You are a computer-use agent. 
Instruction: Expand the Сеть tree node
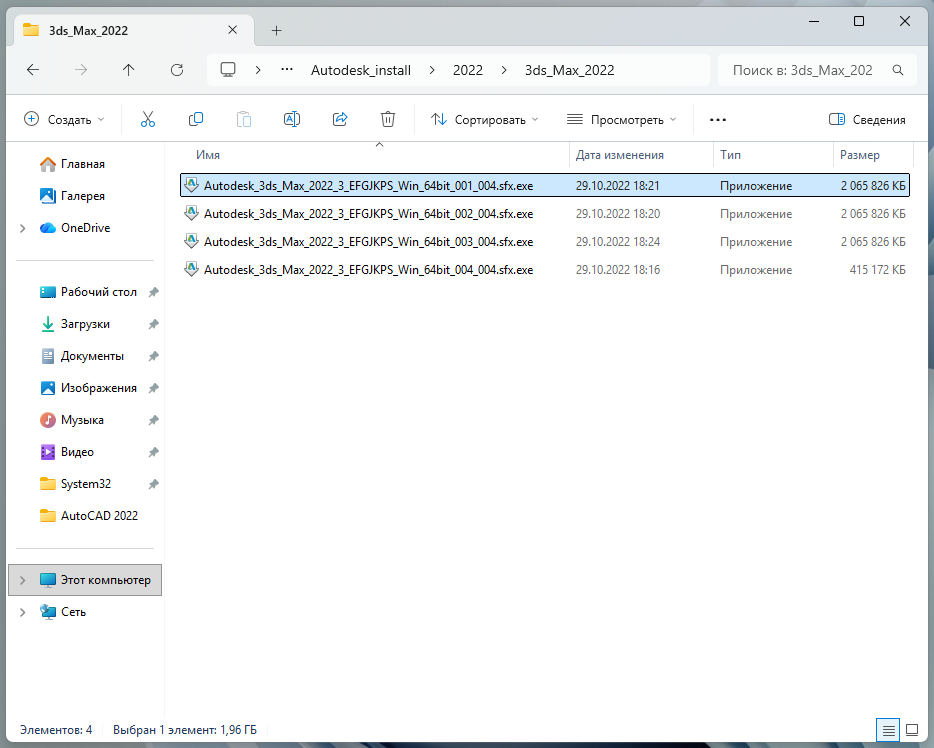[23, 612]
